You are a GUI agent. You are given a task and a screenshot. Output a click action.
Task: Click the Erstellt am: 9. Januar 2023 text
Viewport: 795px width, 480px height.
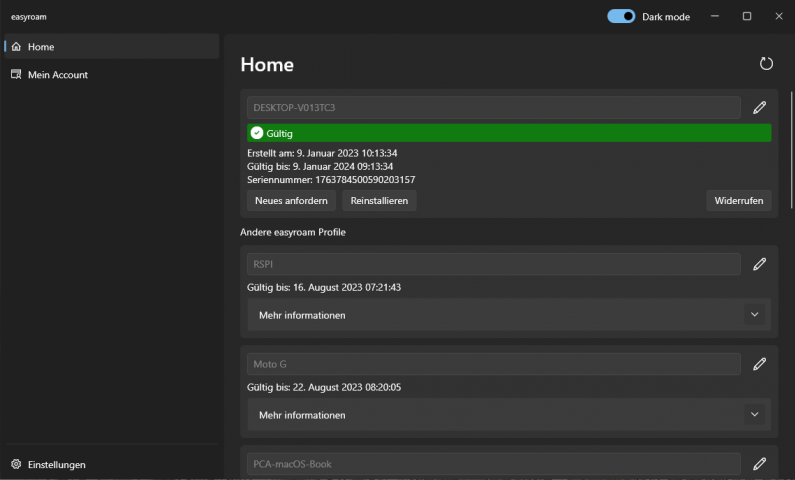pos(322,153)
